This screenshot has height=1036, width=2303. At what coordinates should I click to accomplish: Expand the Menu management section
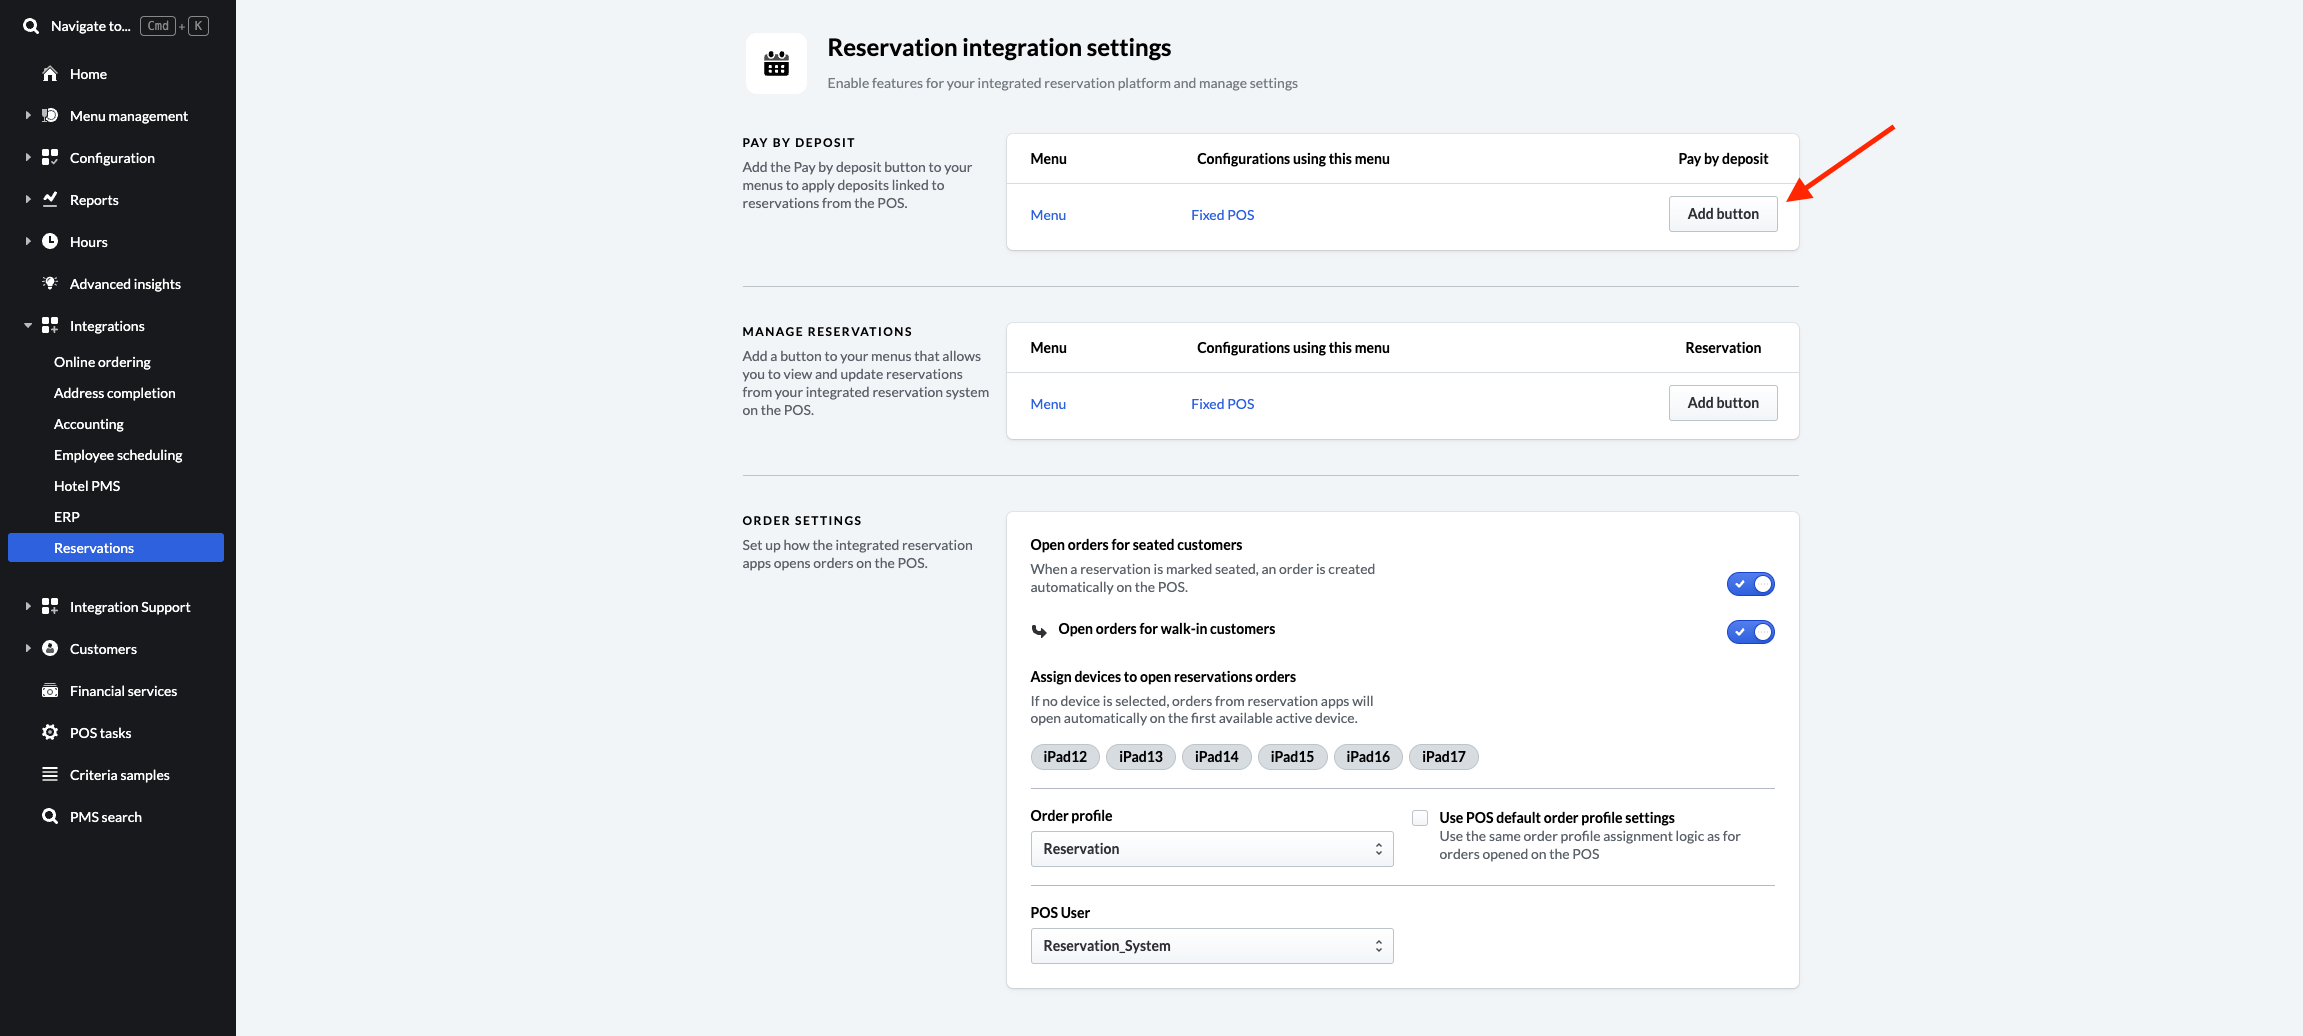[x=28, y=116]
